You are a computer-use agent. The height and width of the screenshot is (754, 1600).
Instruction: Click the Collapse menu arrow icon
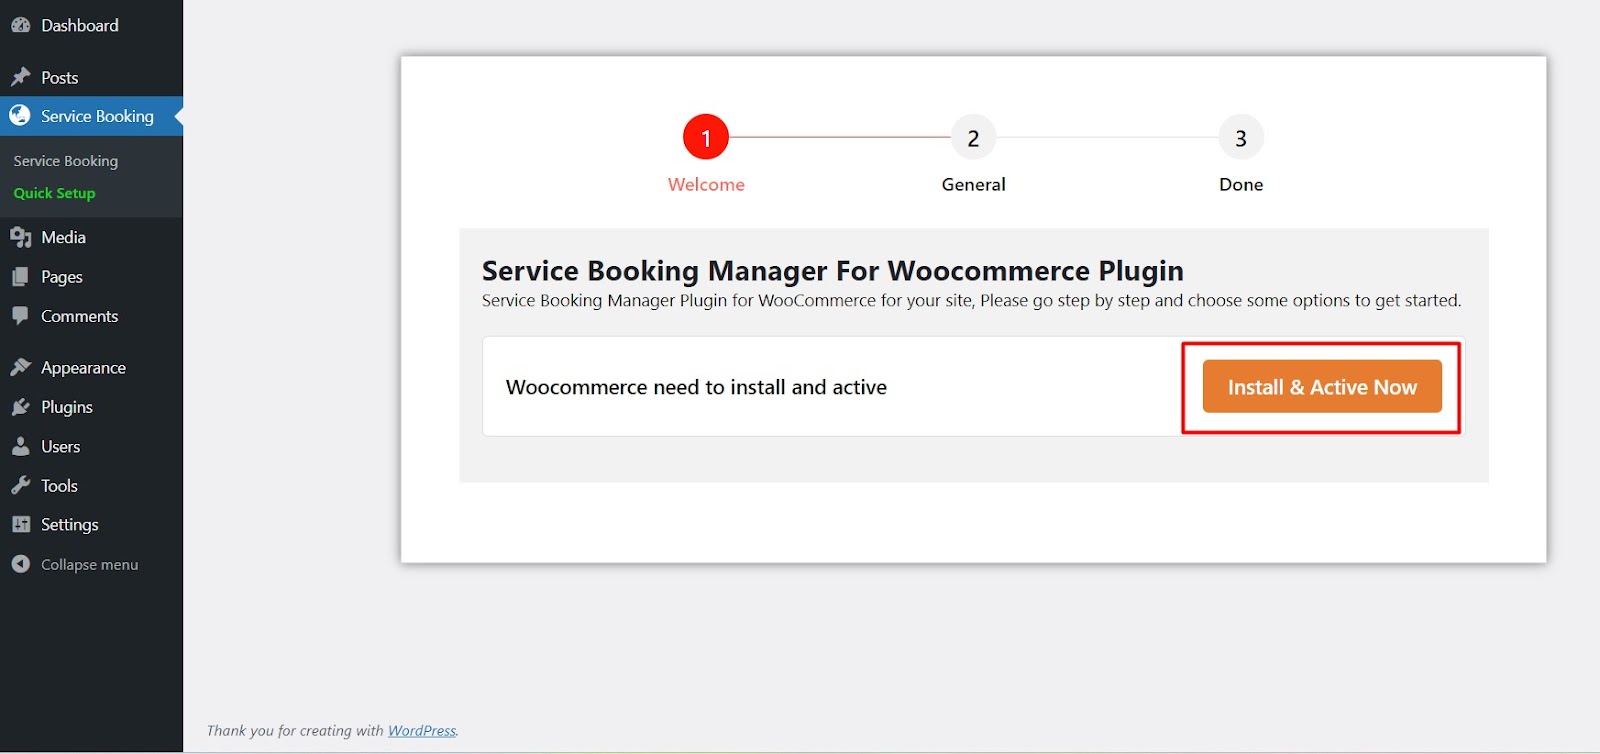click(x=20, y=564)
